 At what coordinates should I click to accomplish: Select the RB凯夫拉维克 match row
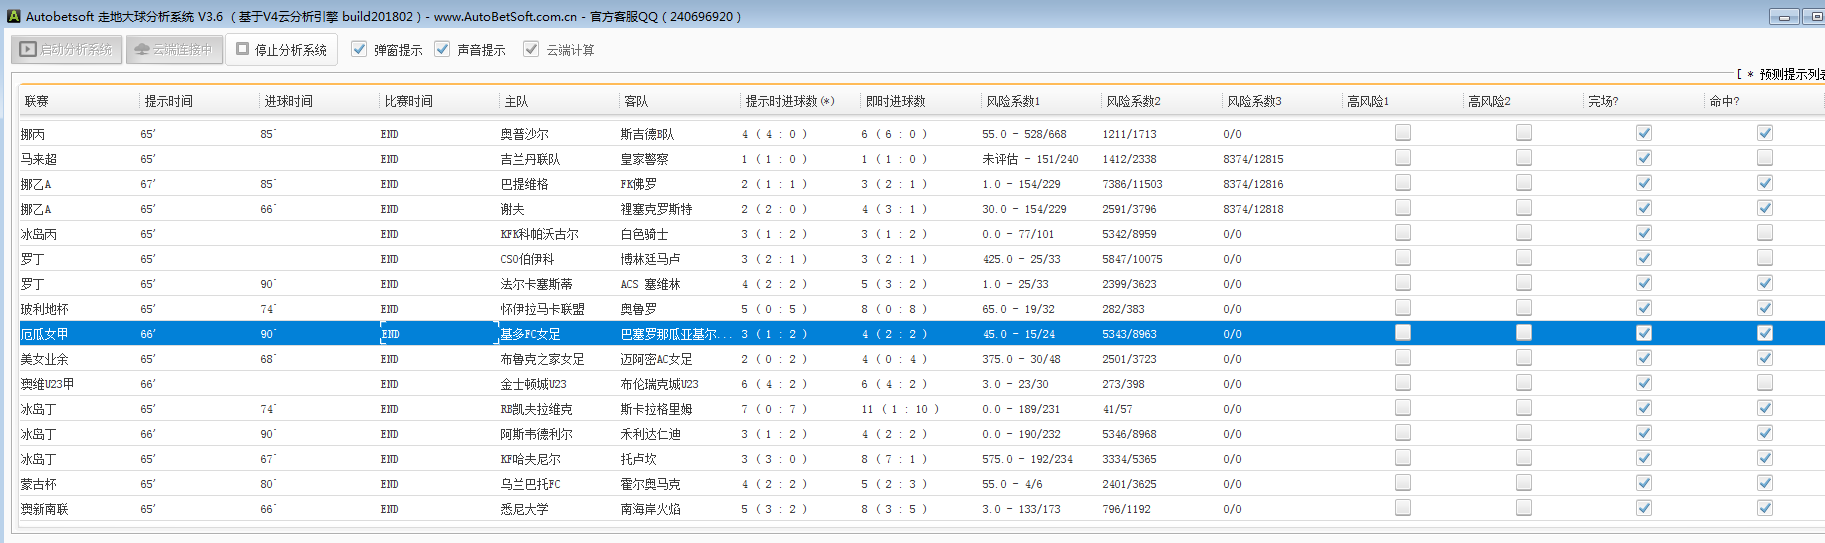(536, 409)
